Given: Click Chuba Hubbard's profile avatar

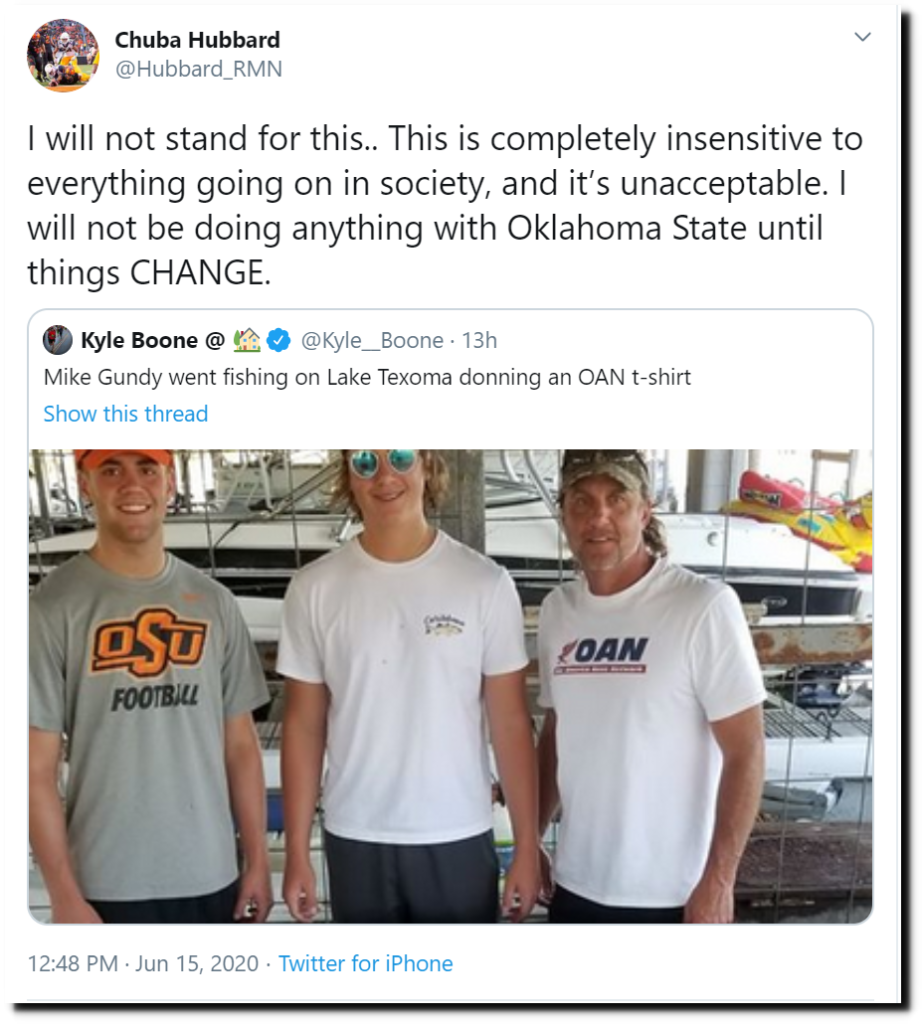Looking at the screenshot, I should (x=62, y=55).
